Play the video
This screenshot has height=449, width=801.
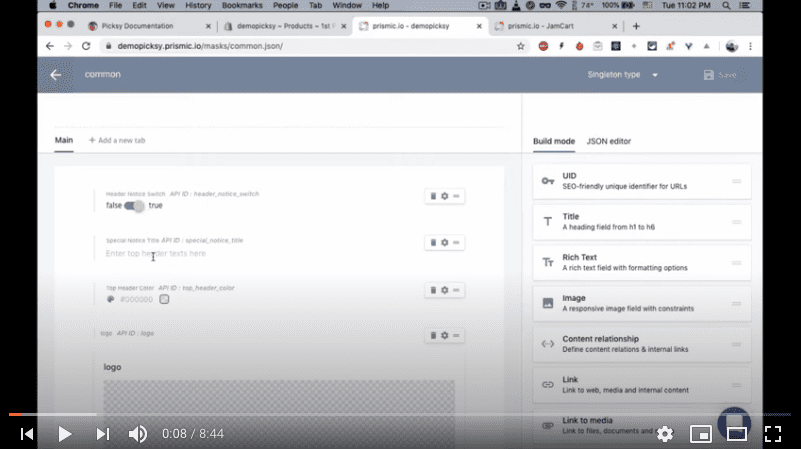pos(64,434)
